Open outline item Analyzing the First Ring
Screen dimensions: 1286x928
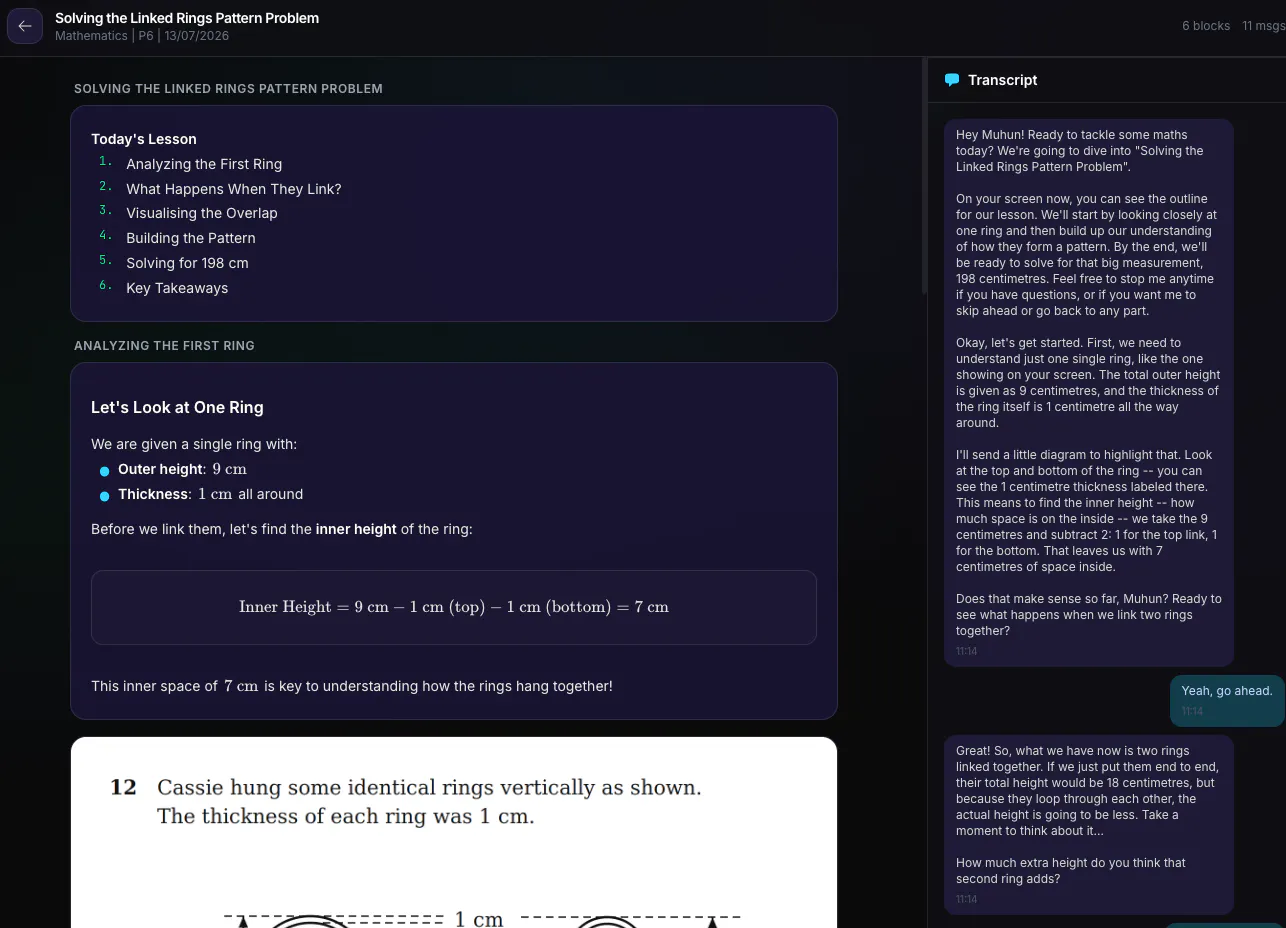[204, 164]
